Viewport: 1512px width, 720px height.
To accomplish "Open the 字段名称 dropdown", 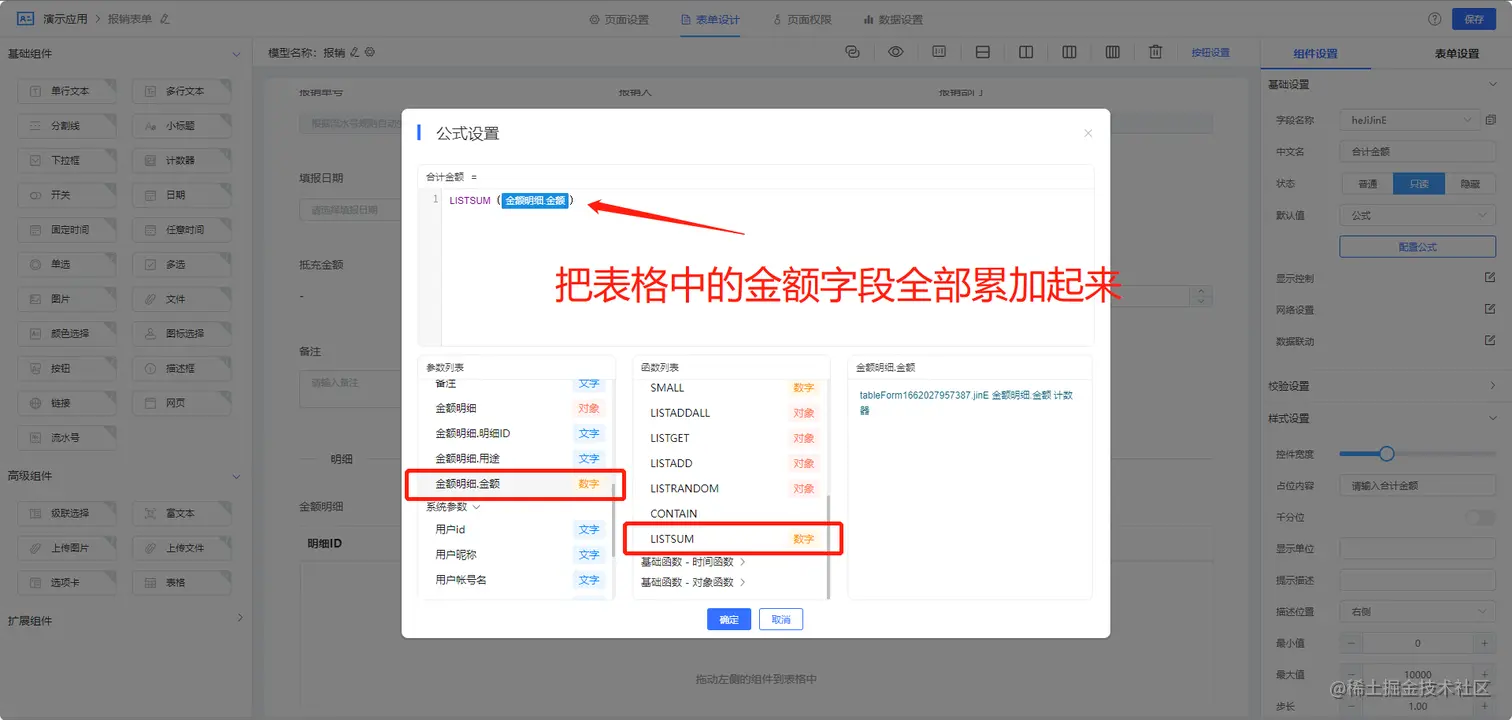I will (x=1410, y=120).
